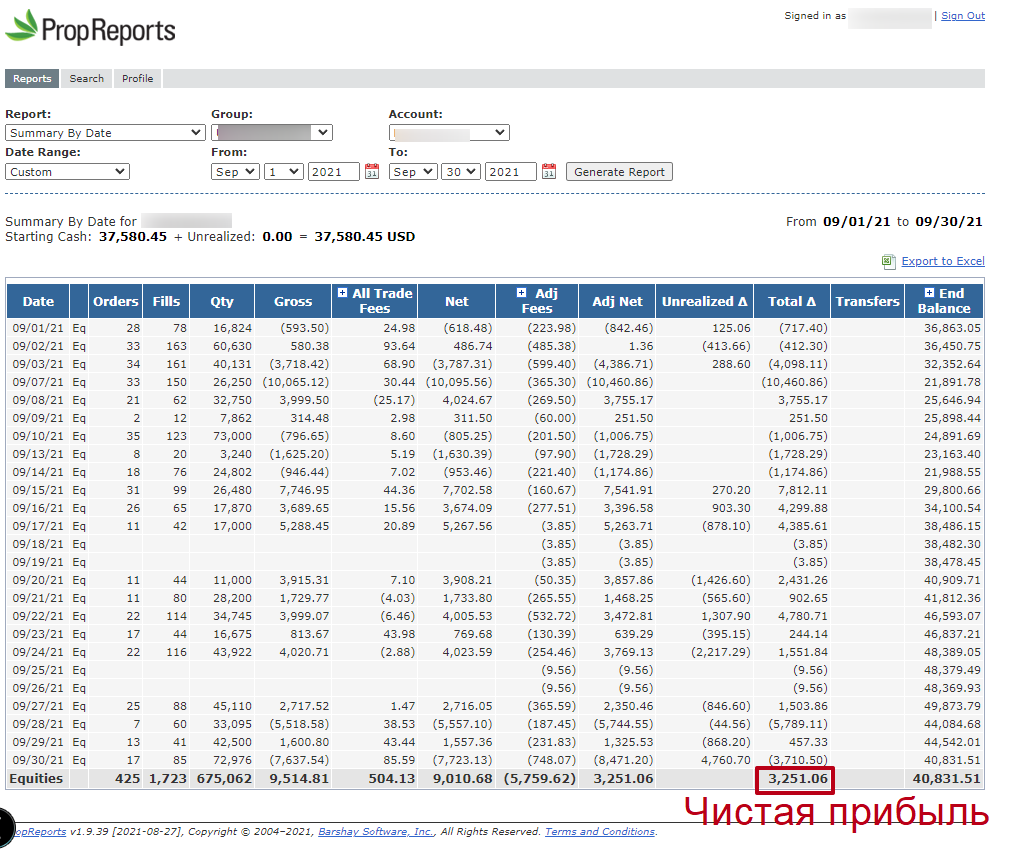Open the Date Range dropdown
Screen dimensions: 1027x863
click(x=67, y=172)
